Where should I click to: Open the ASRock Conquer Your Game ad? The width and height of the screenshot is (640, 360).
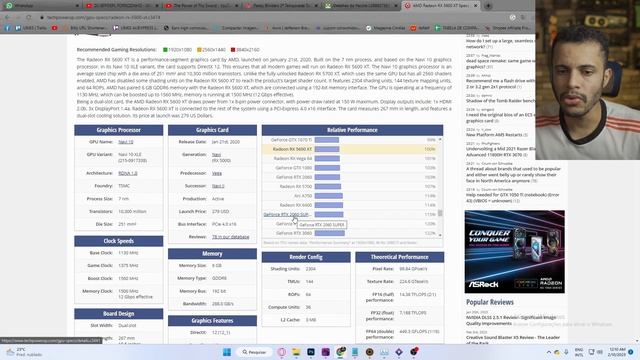[x=514, y=251]
